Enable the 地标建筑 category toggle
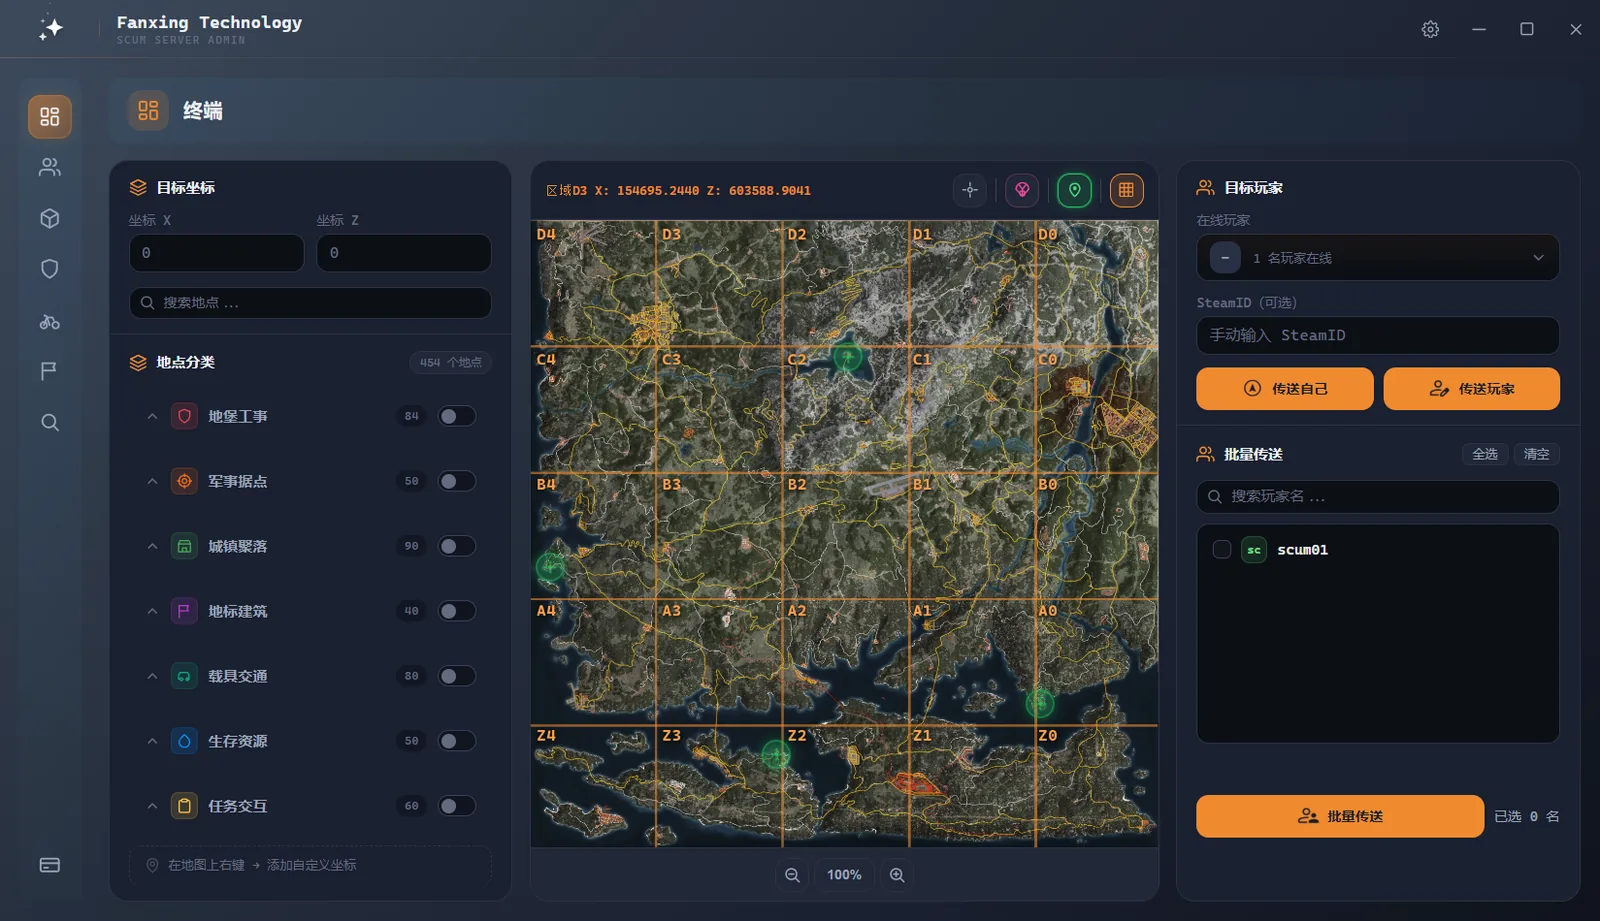Image resolution: width=1600 pixels, height=921 pixels. pyautogui.click(x=456, y=611)
